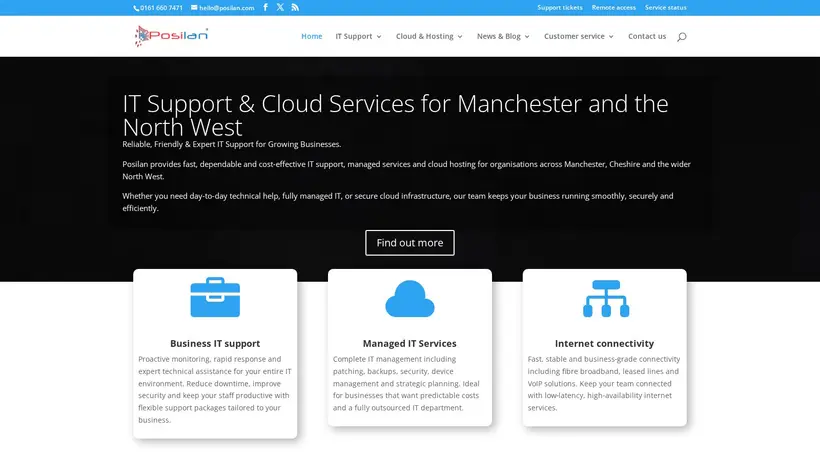Viewport: 820px width, 461px height.
Task: Click the 'Whether you need day-to-day technical help' paragraph
Action: coord(398,202)
